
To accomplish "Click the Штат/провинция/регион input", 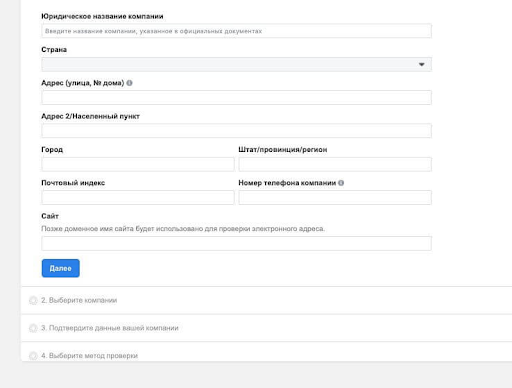I will tap(335, 164).
